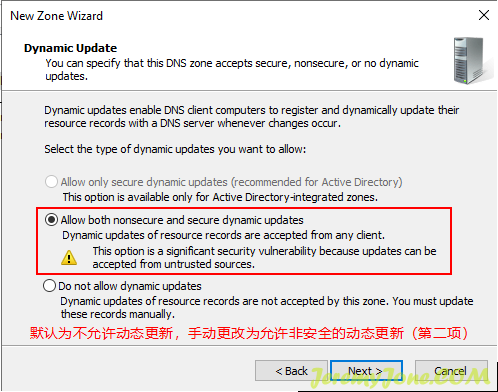Close the New Zone Wizard dialog
Screen dimensions: 498x392
[484, 15]
